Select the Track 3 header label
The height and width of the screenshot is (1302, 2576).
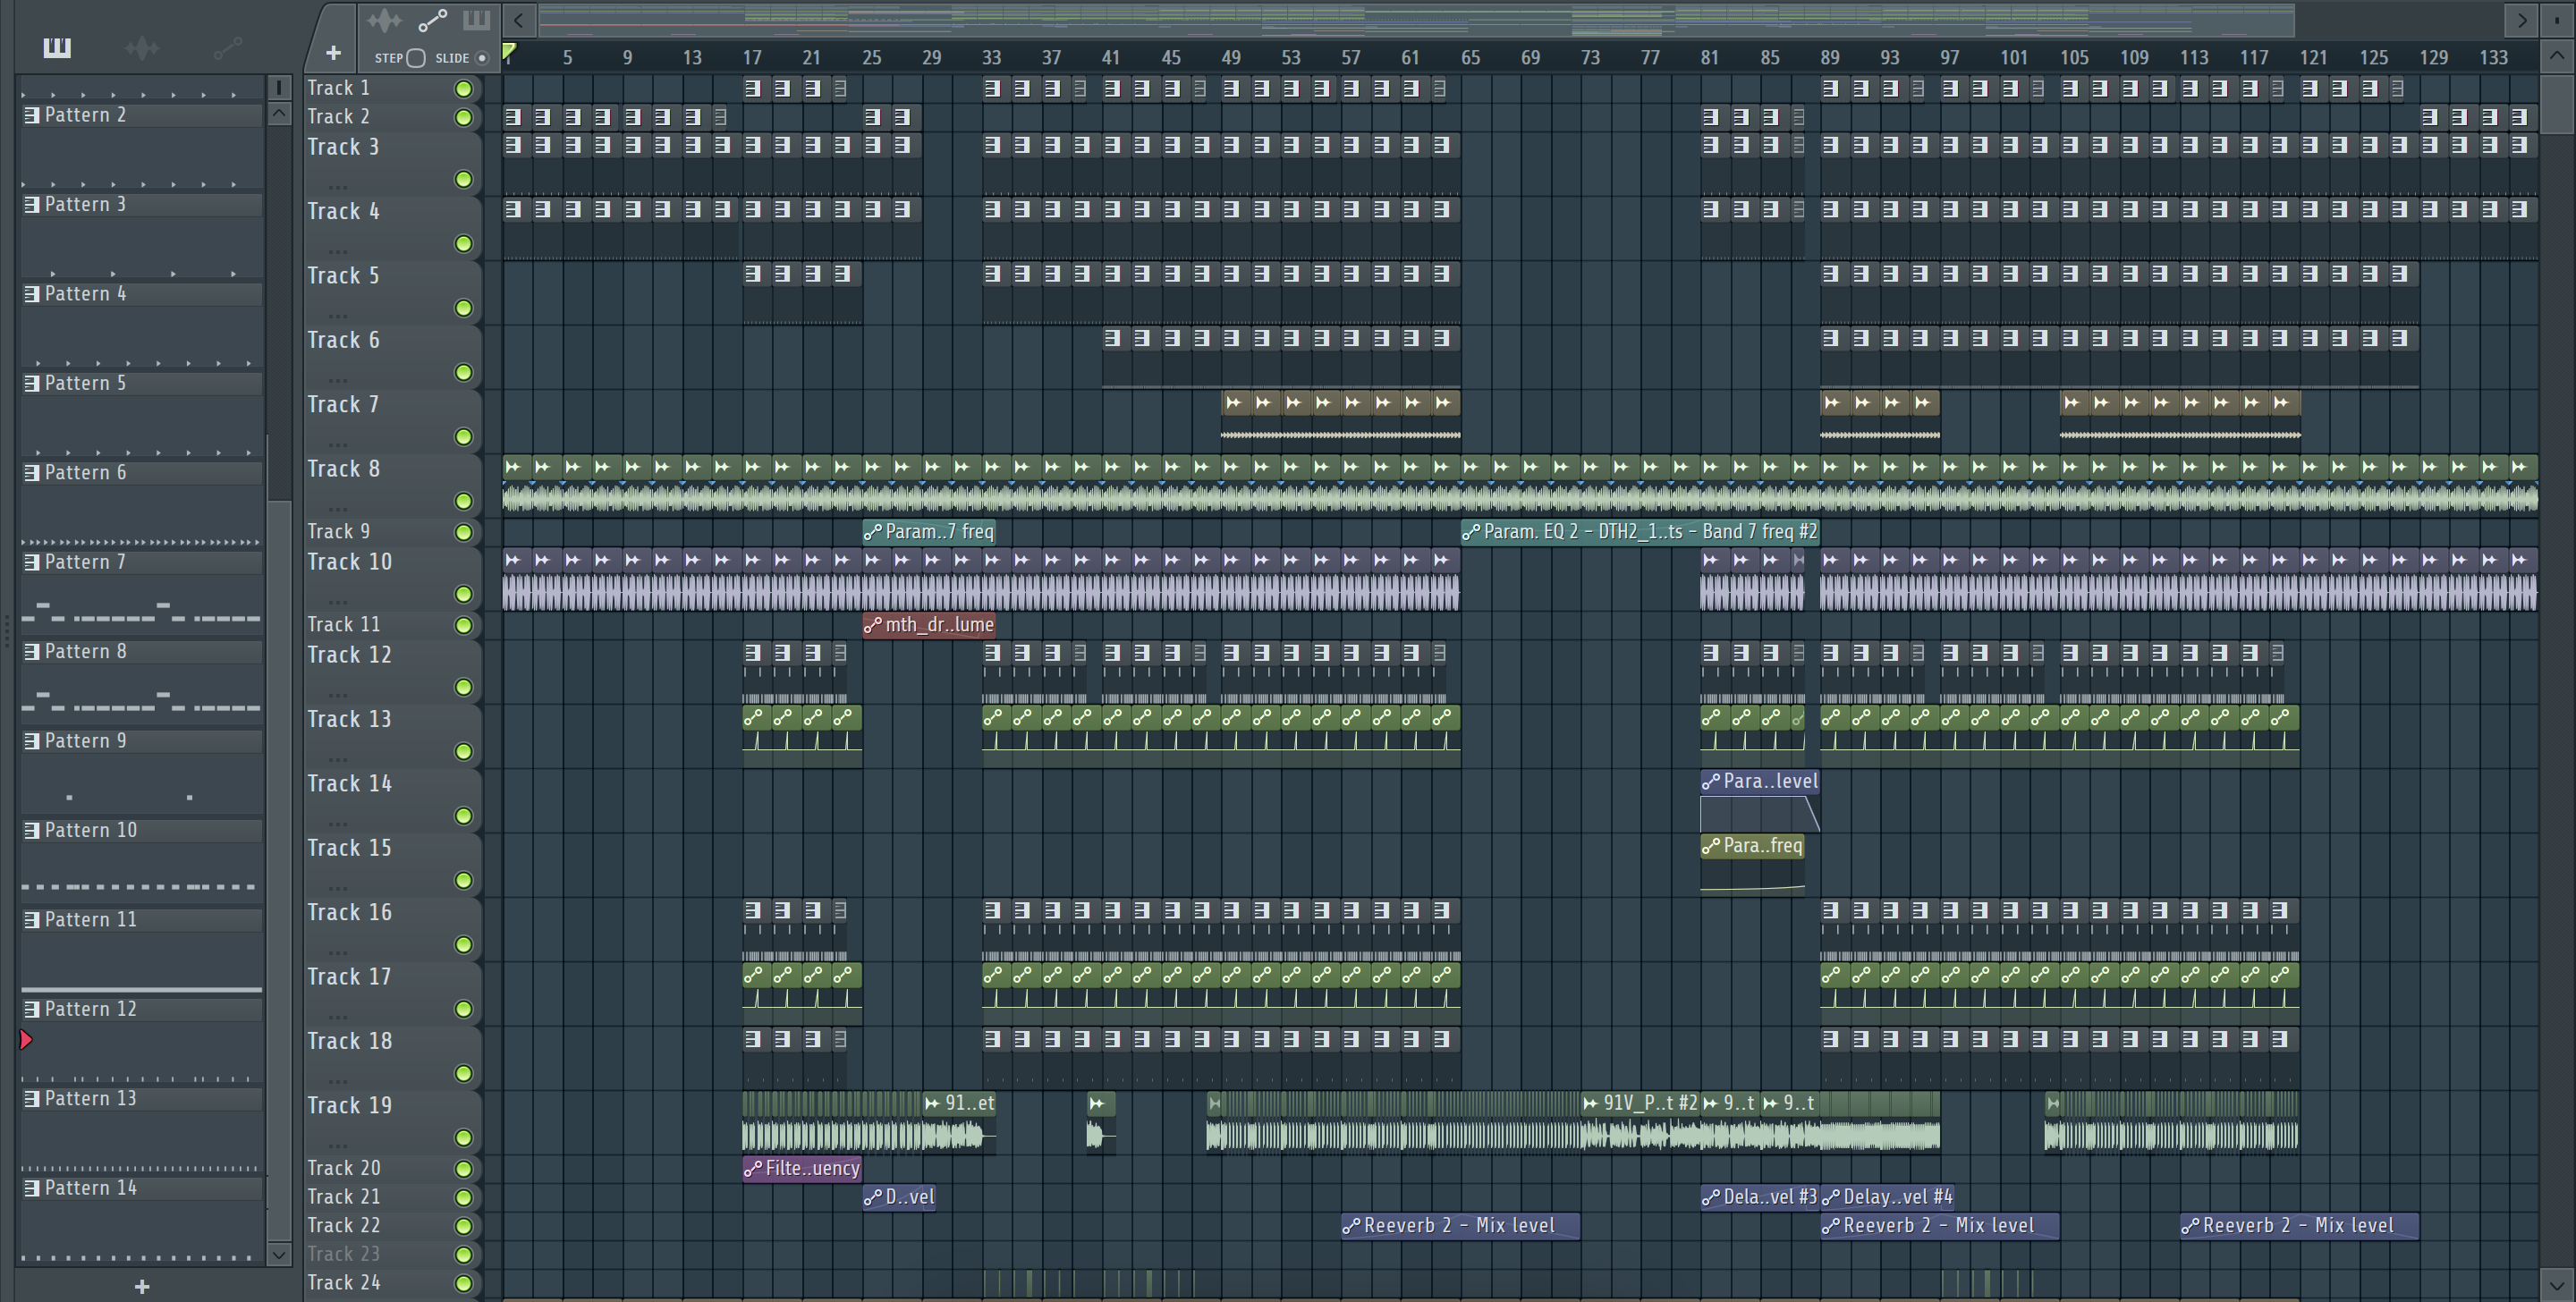point(343,147)
